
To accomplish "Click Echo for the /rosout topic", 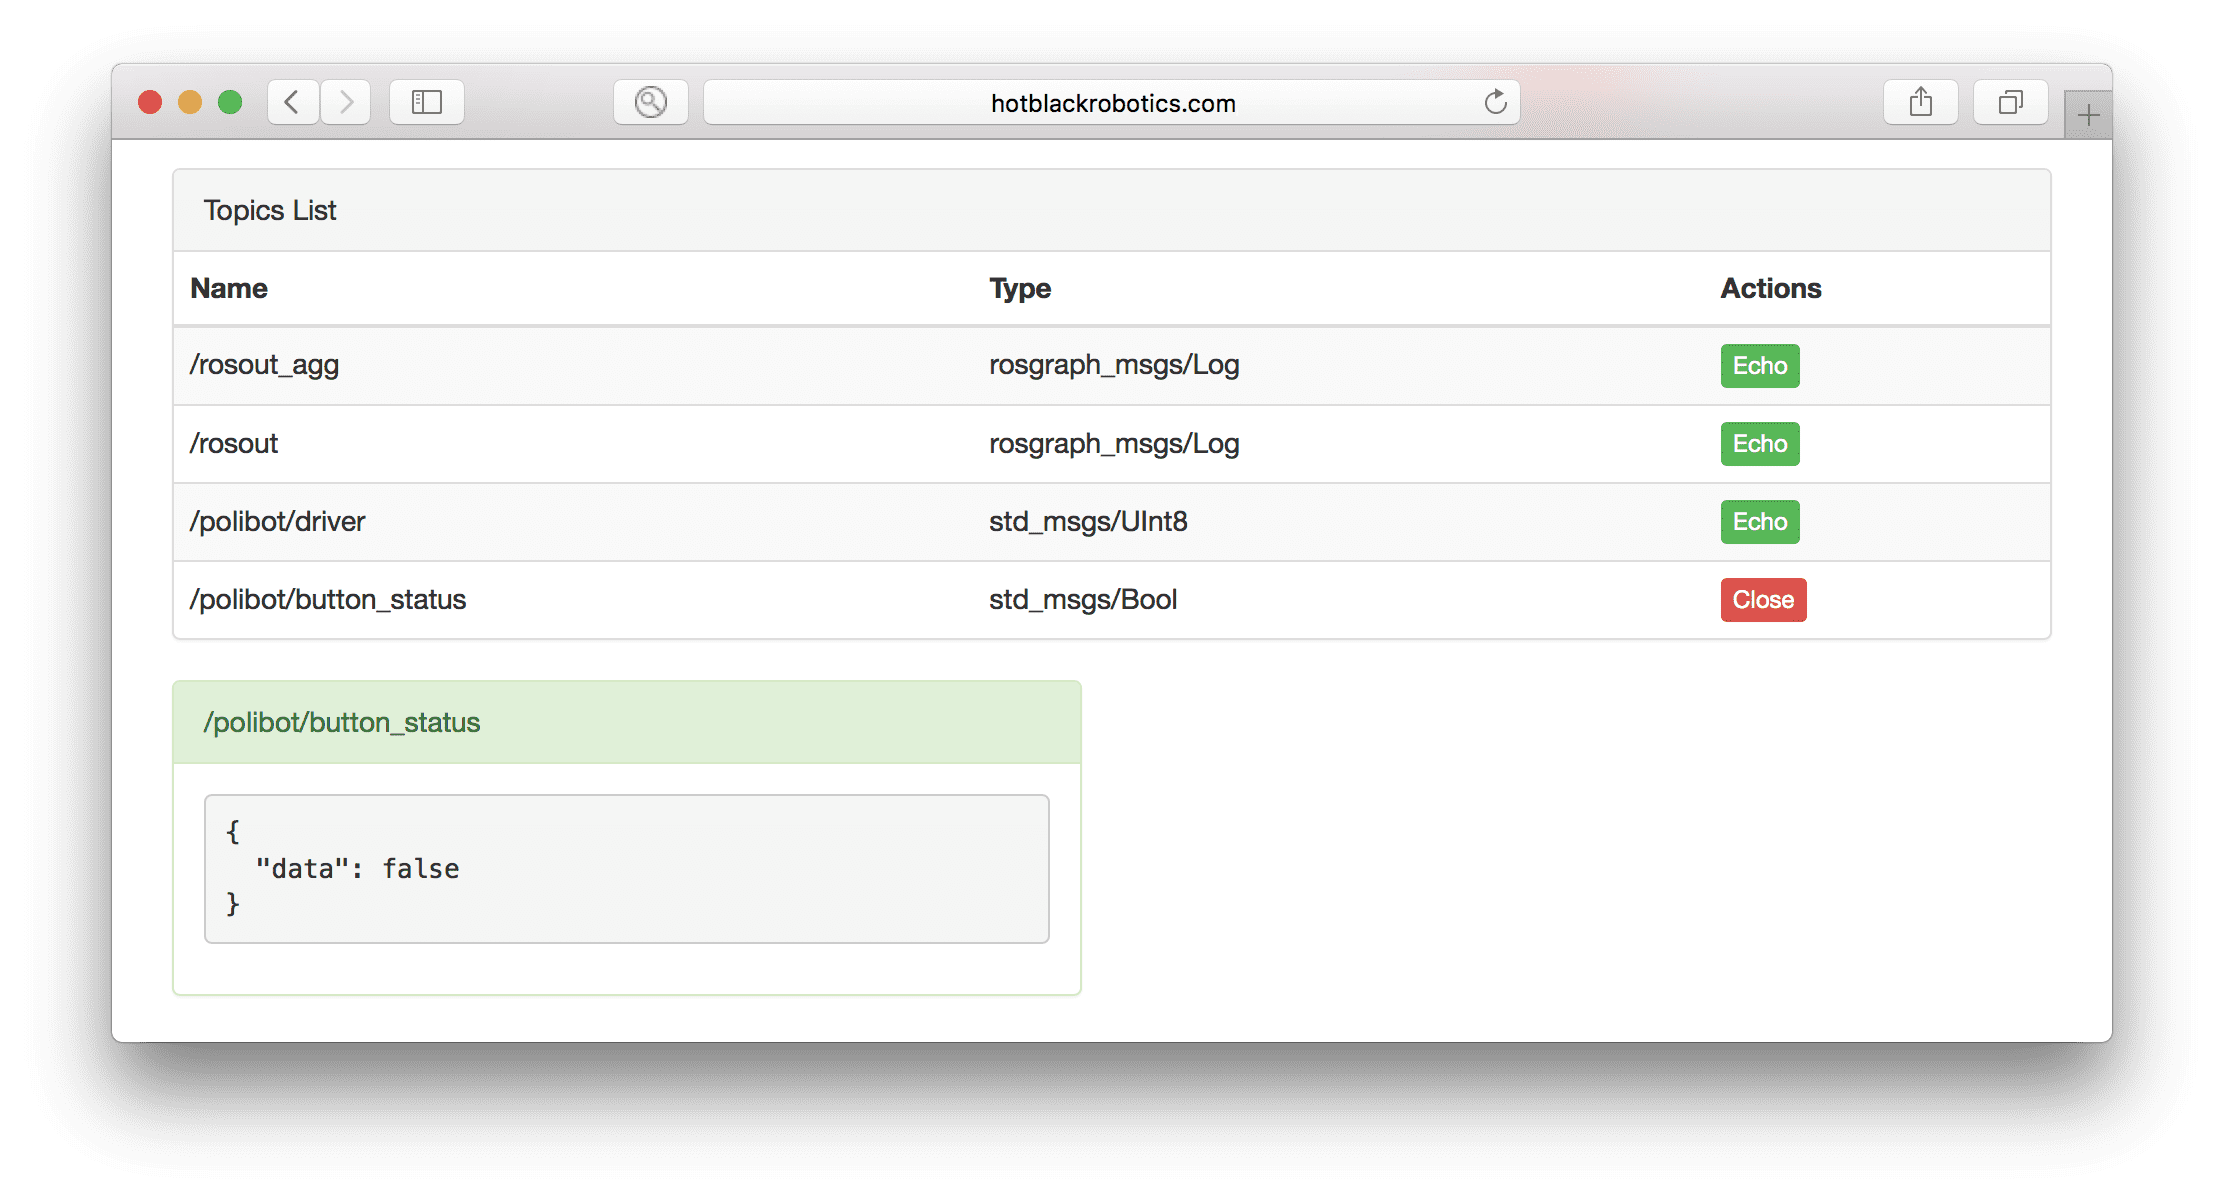I will (1759, 444).
